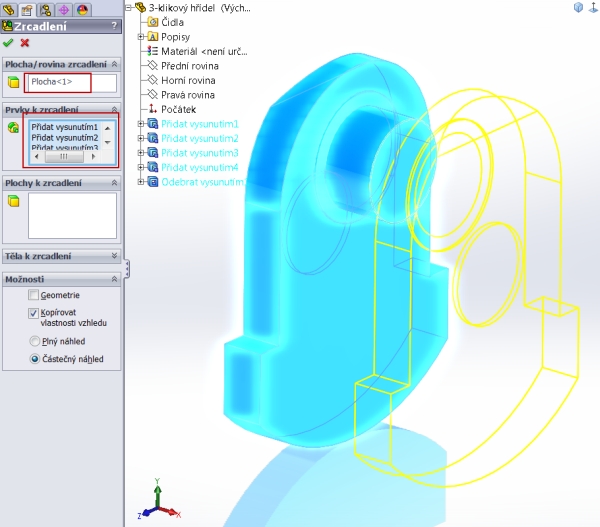Click the Horní rovina plane icon
Viewport: 600px width, 527px height.
click(153, 80)
